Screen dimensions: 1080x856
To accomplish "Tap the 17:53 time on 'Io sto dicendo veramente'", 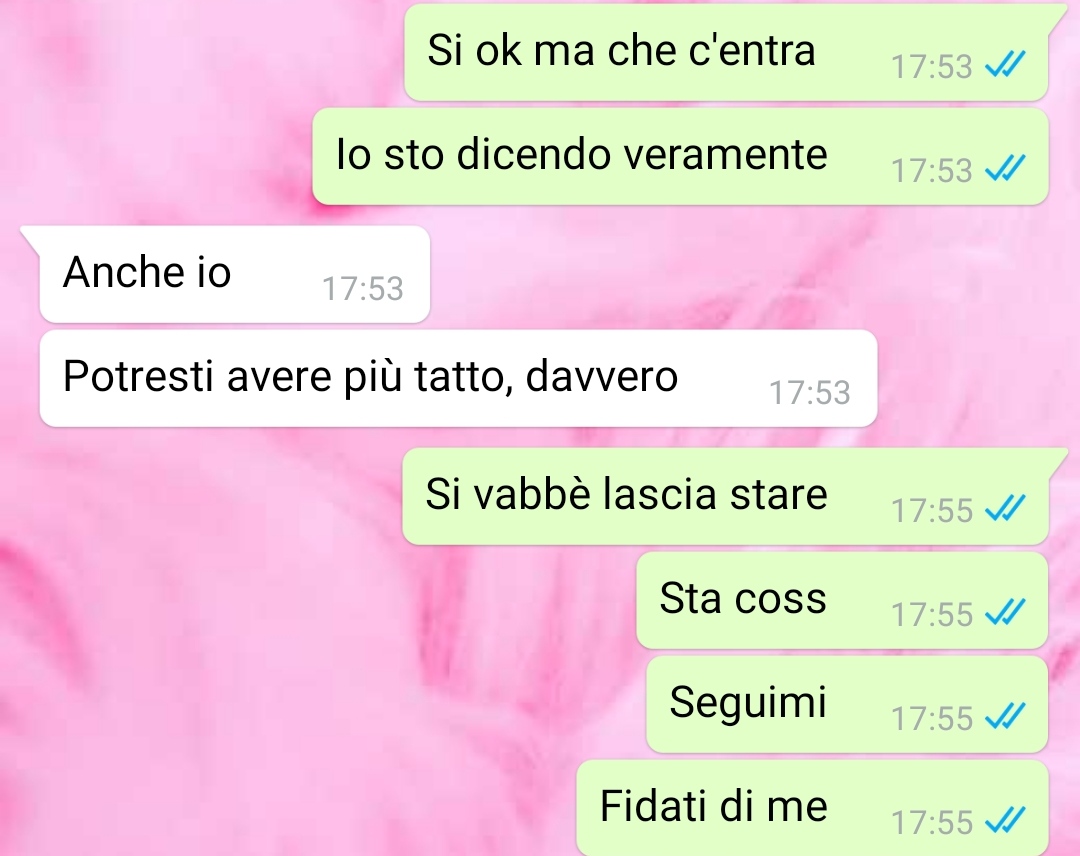I will pyautogui.click(x=931, y=171).
